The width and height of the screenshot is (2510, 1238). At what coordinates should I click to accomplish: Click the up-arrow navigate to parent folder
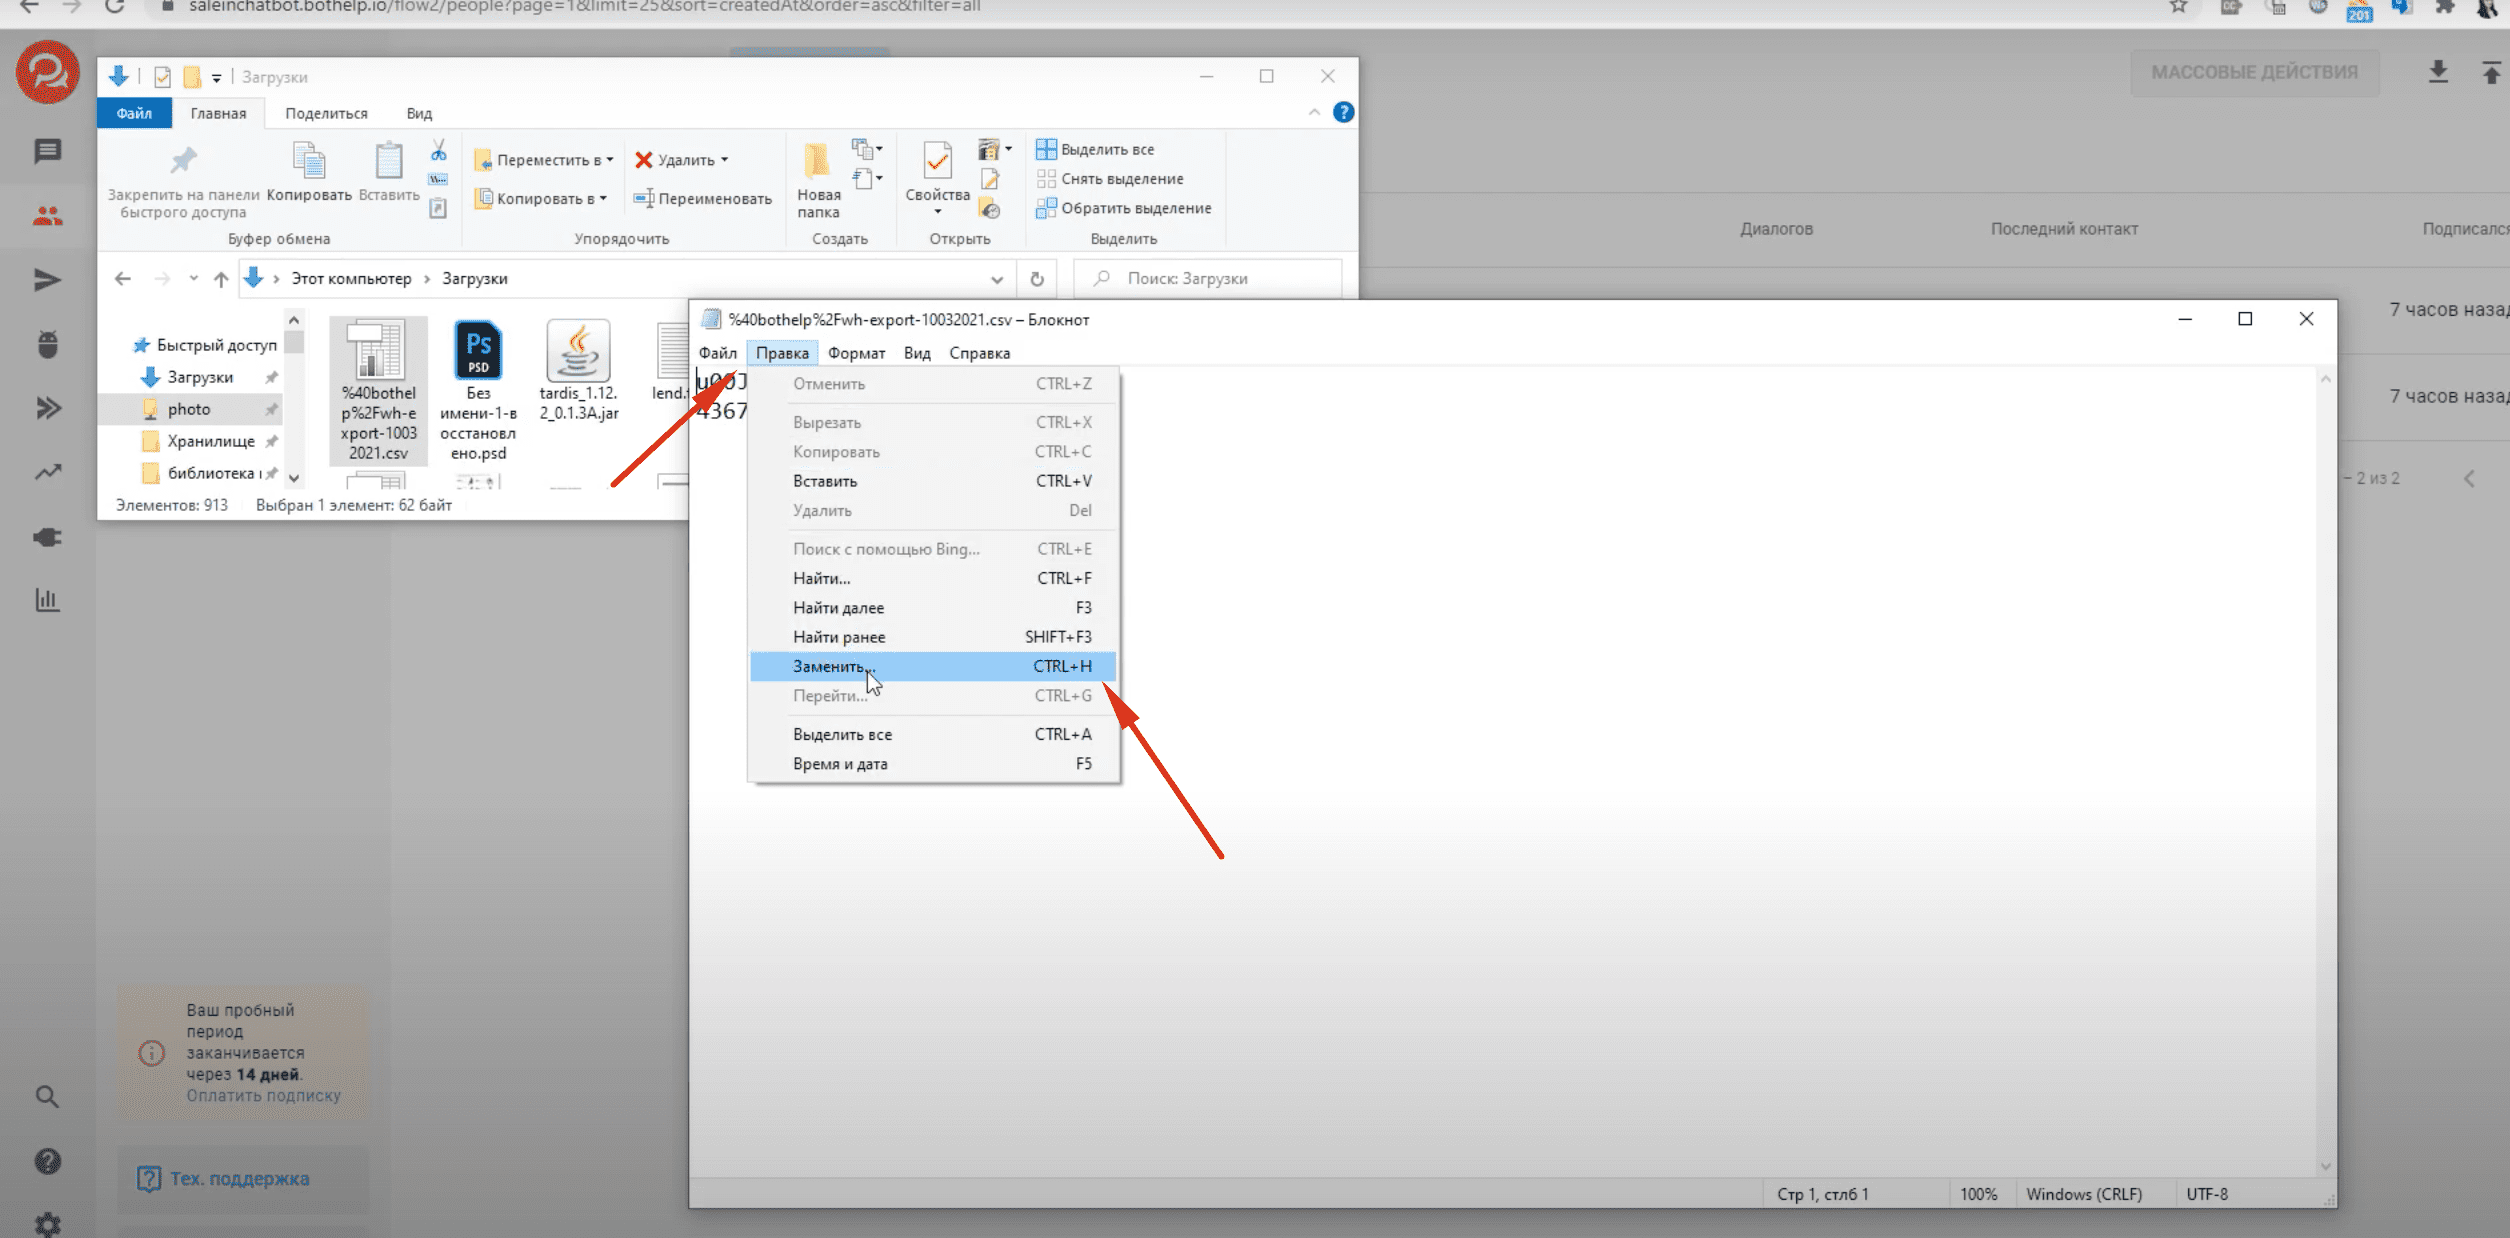(221, 279)
